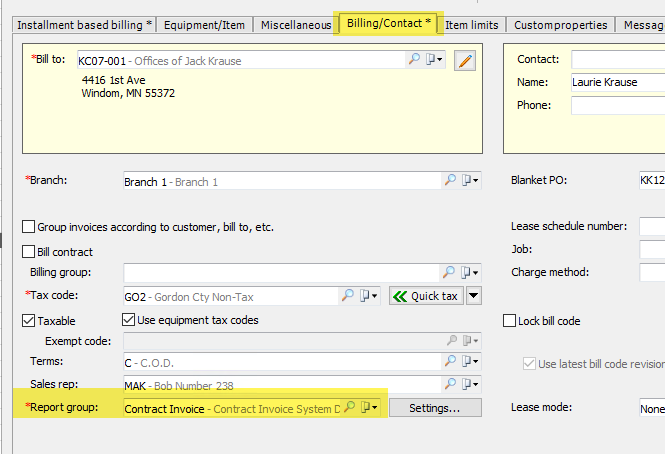Click the Blanket PO field

pyautogui.click(x=652, y=180)
